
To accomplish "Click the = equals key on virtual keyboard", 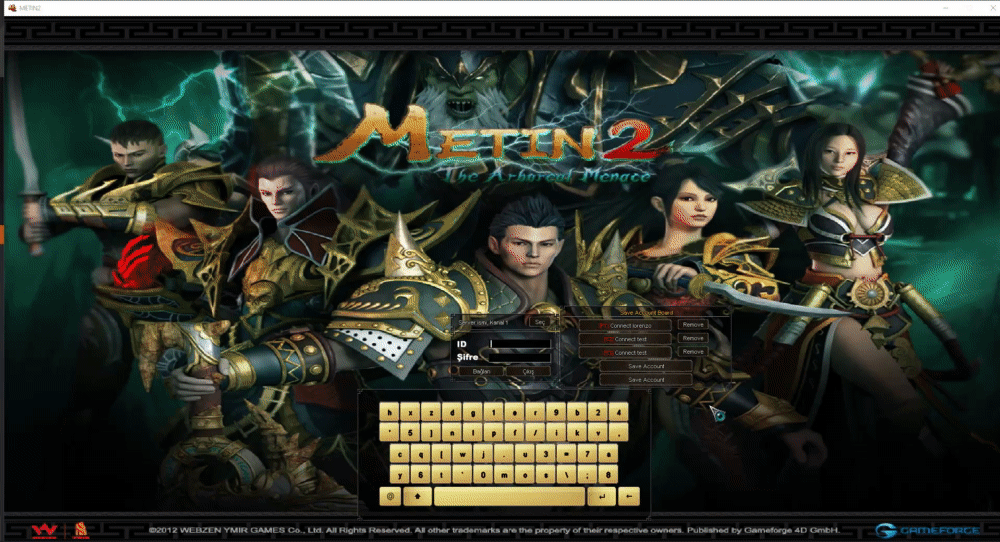I will pos(566,453).
